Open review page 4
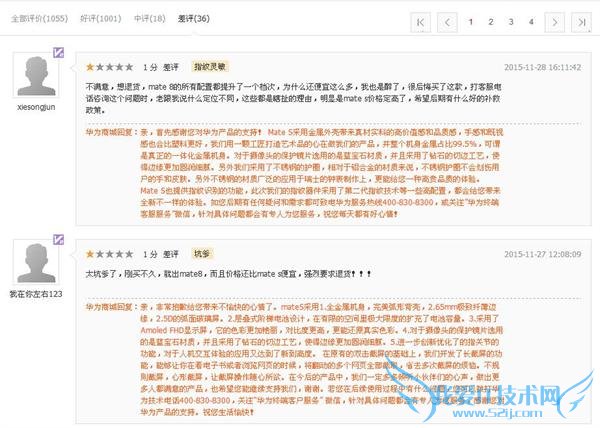The image size is (600, 428). 531,22
